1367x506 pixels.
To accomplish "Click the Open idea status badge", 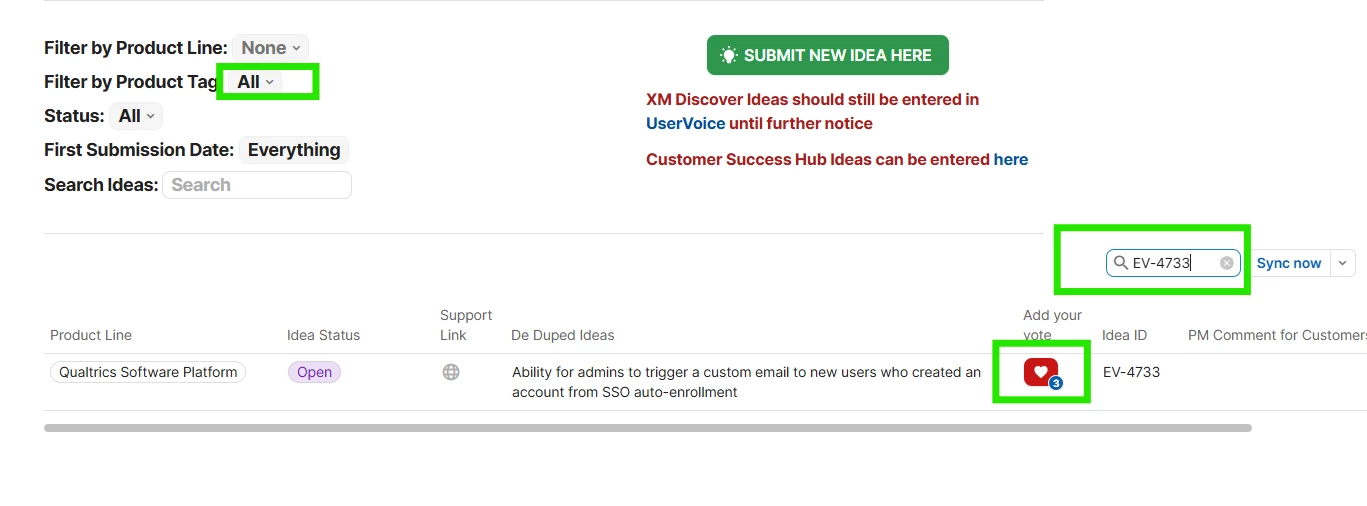I will 314,372.
